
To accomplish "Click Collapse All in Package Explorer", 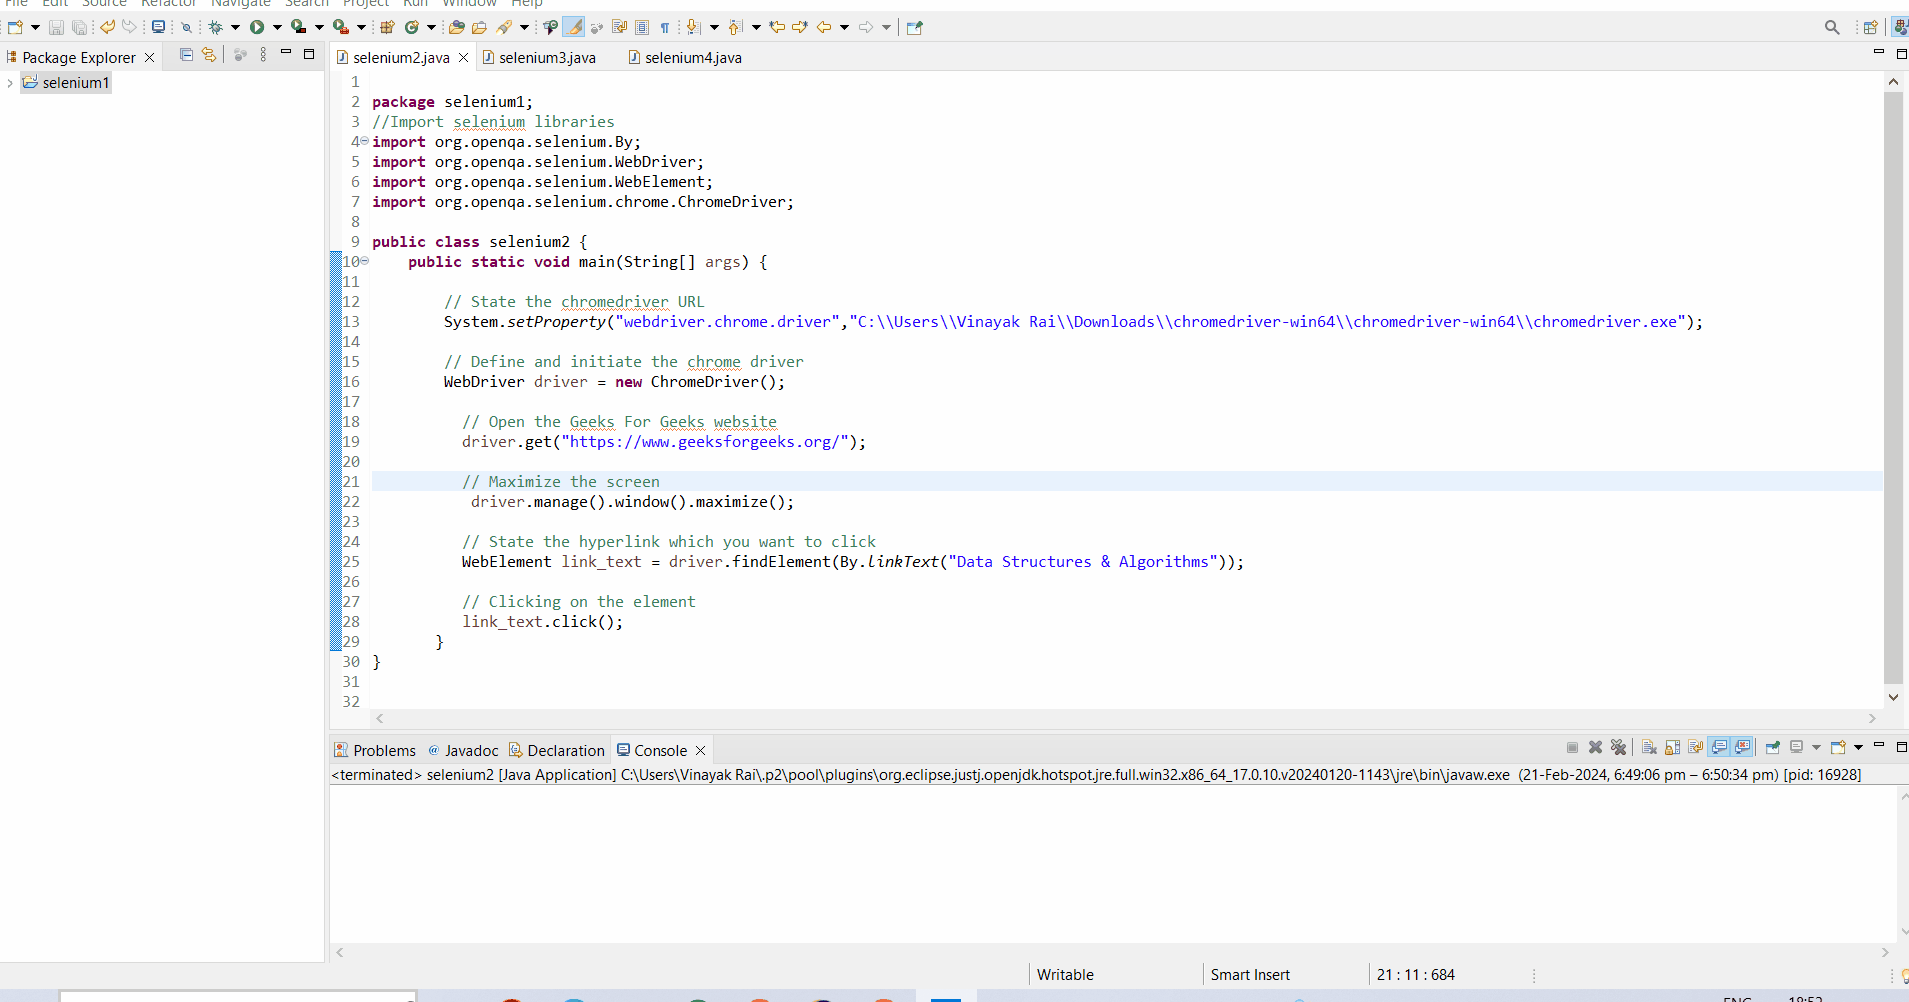I will (x=186, y=55).
